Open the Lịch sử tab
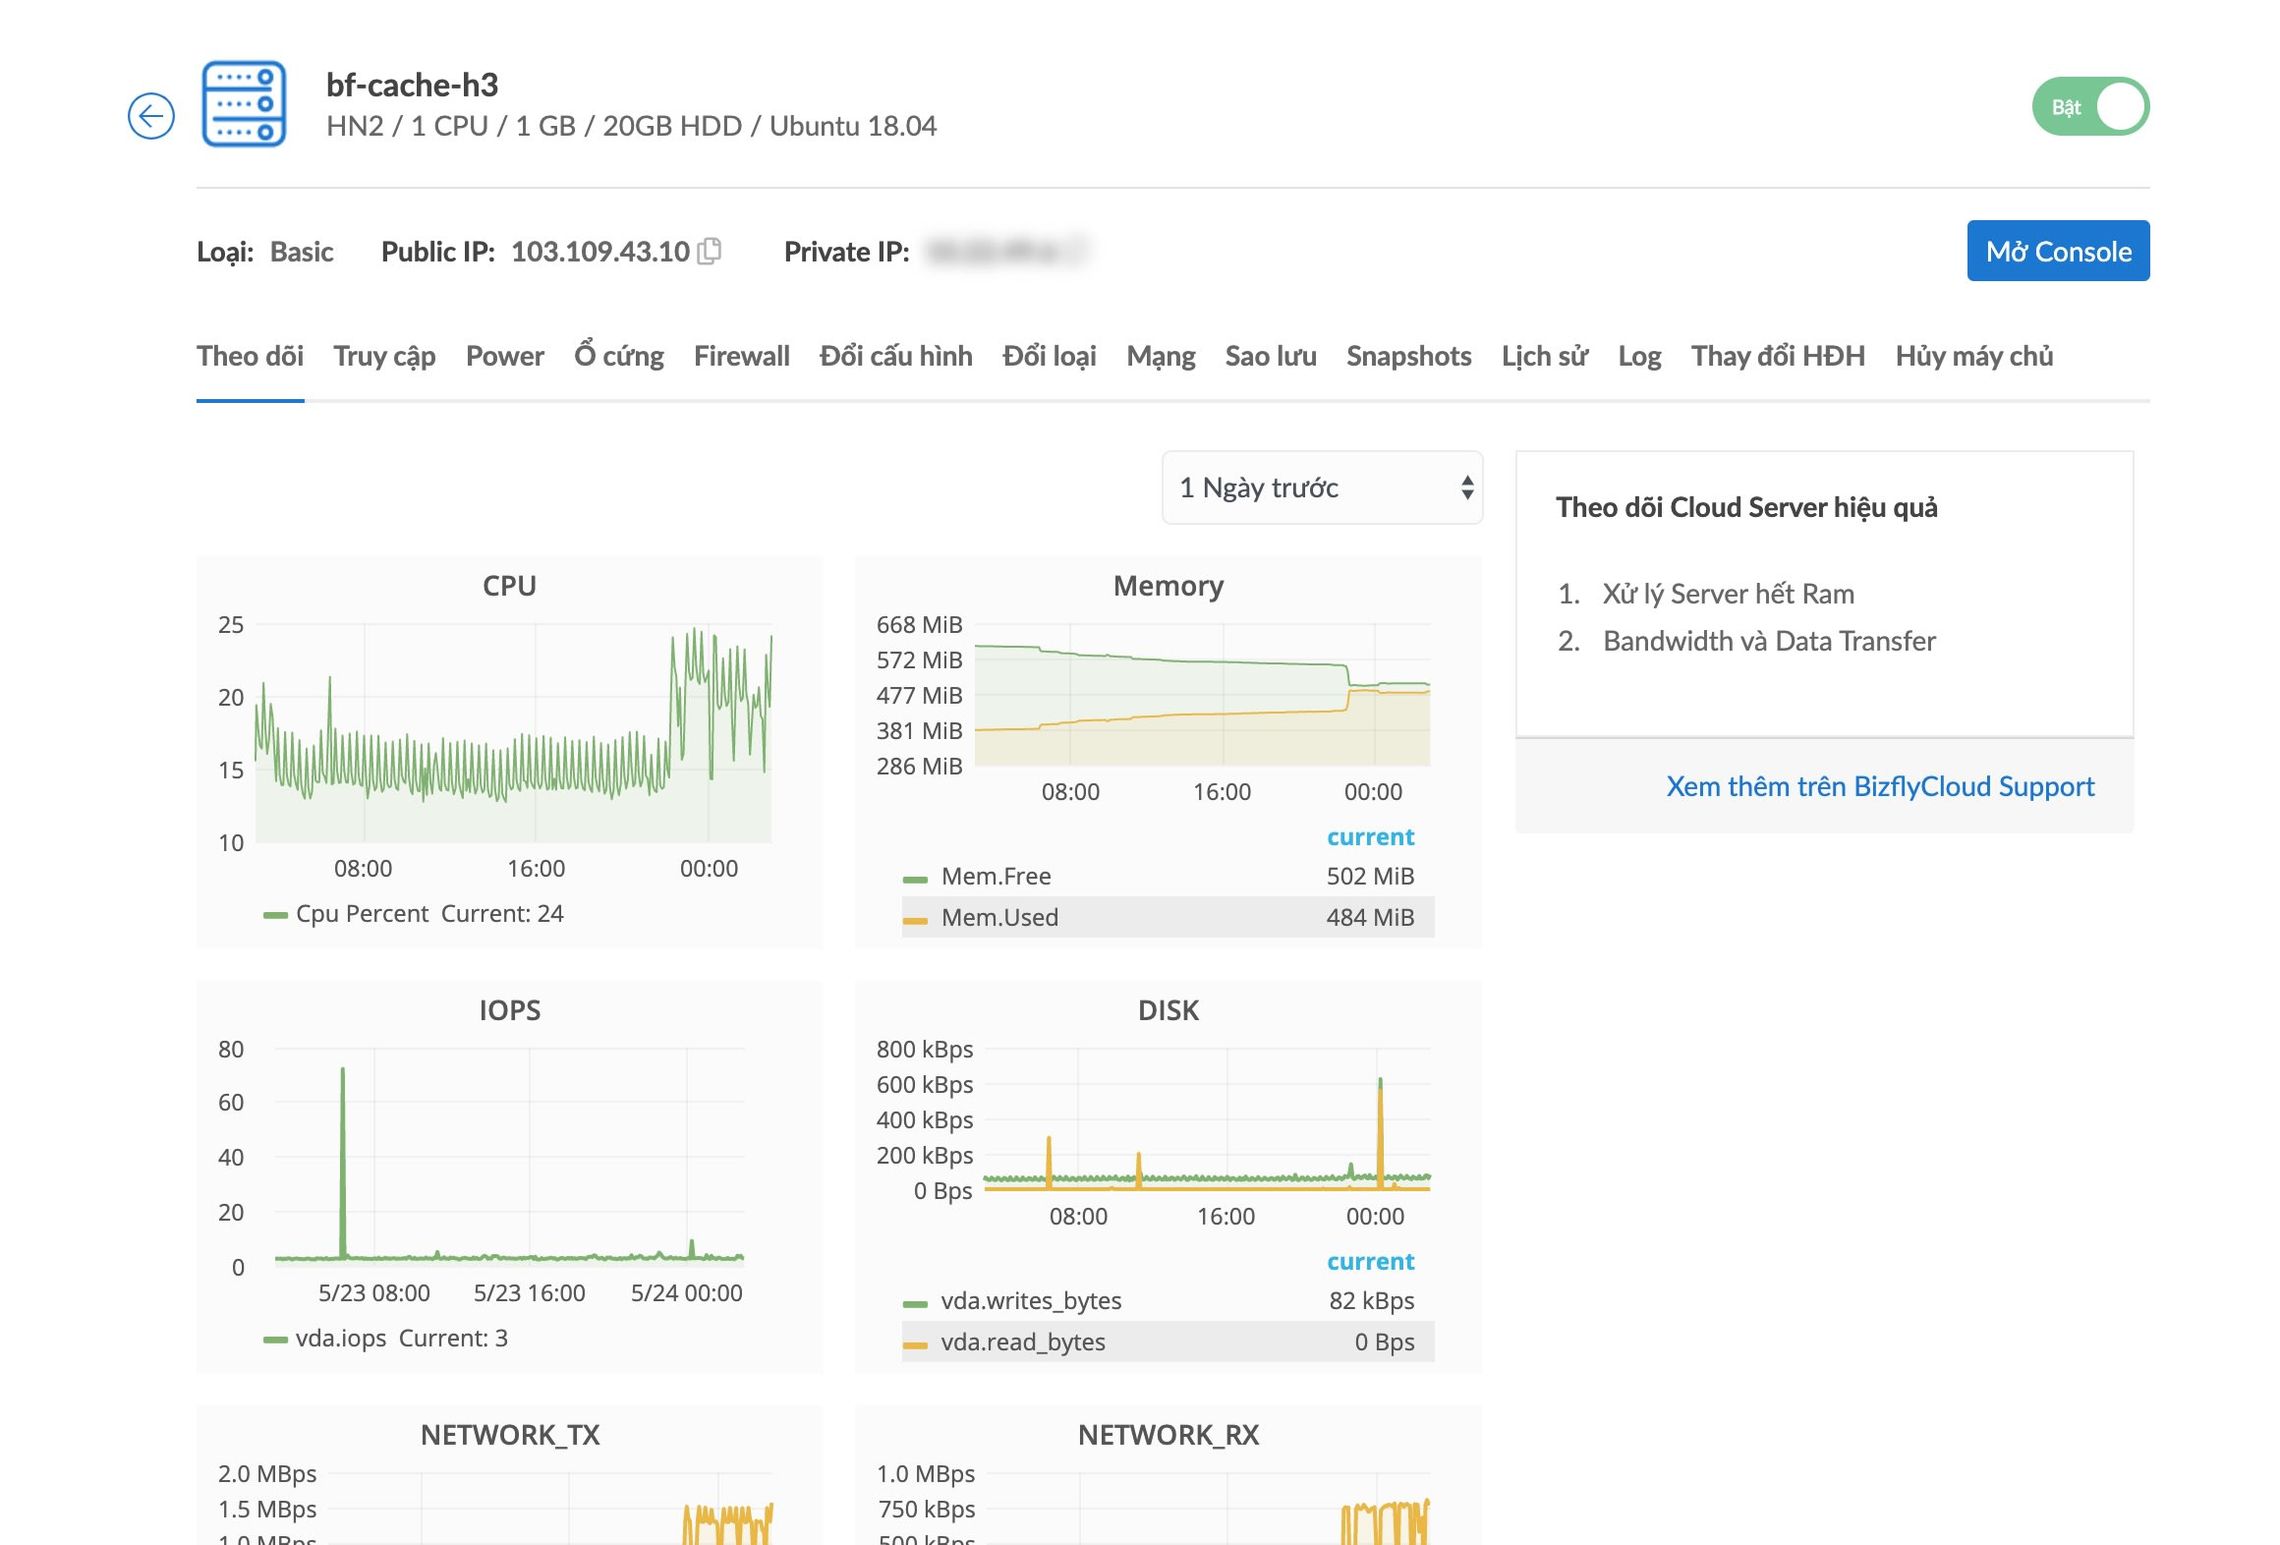The height and width of the screenshot is (1545, 2280). click(x=1545, y=356)
